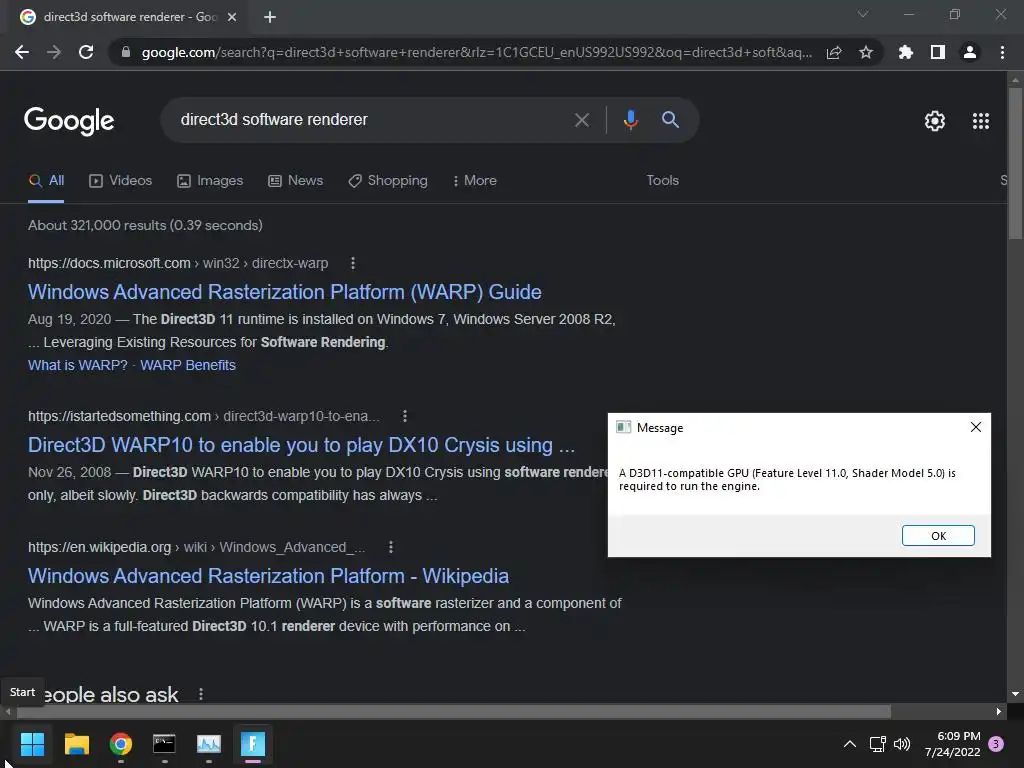This screenshot has height=768, width=1024.
Task: Open the WARP Wikipedia result
Action: 268,576
